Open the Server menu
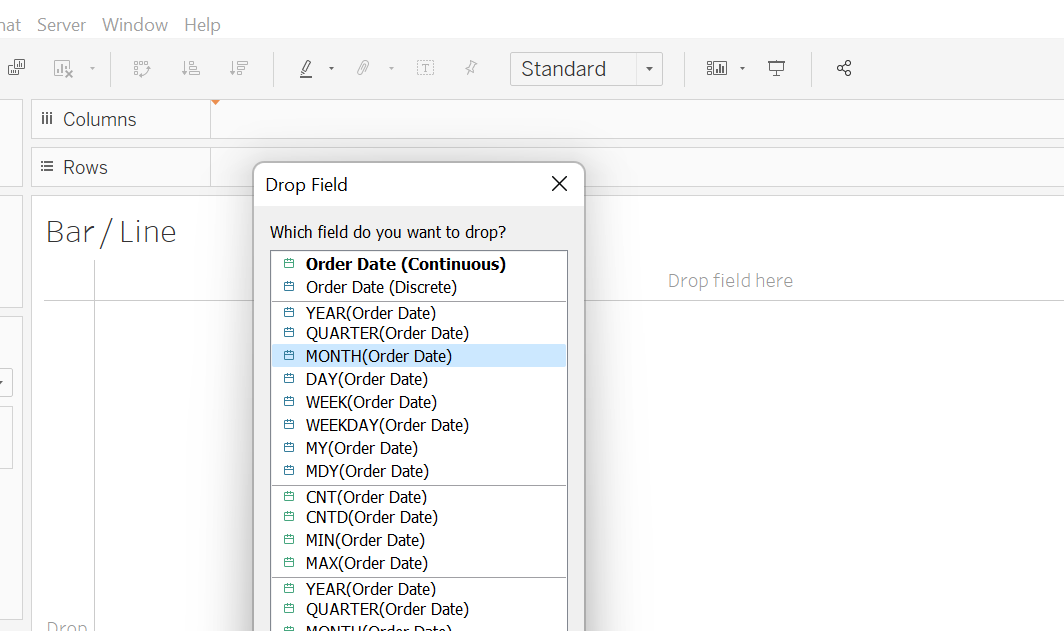 click(x=61, y=24)
